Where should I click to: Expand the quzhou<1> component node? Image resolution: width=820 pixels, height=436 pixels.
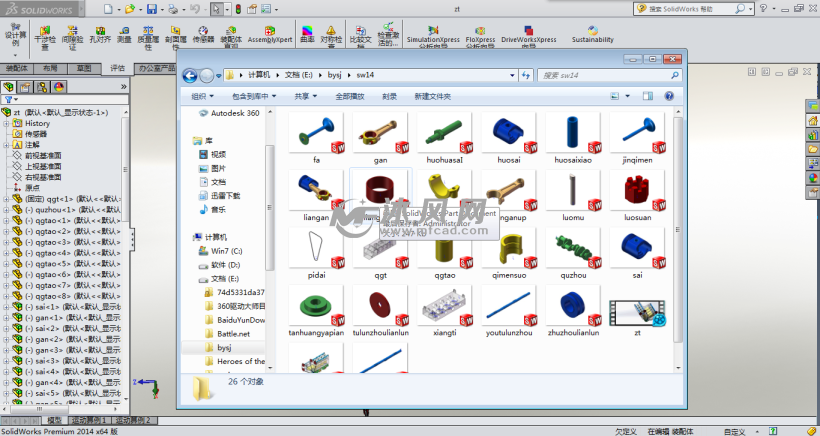(6, 210)
